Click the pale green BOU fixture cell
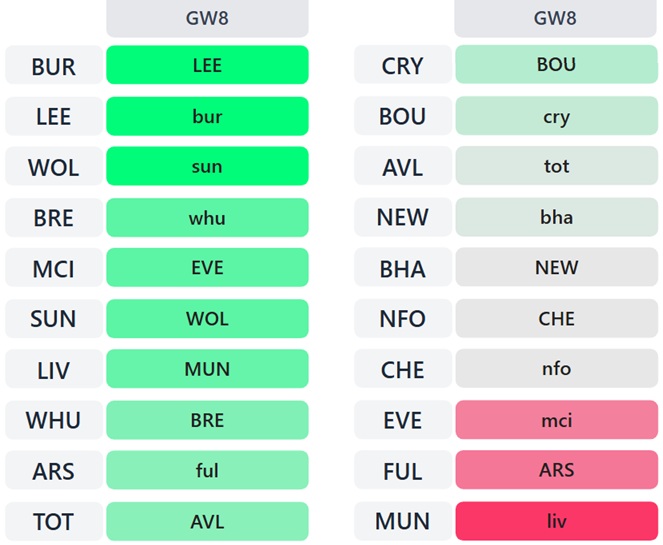663x545 pixels. point(556,65)
